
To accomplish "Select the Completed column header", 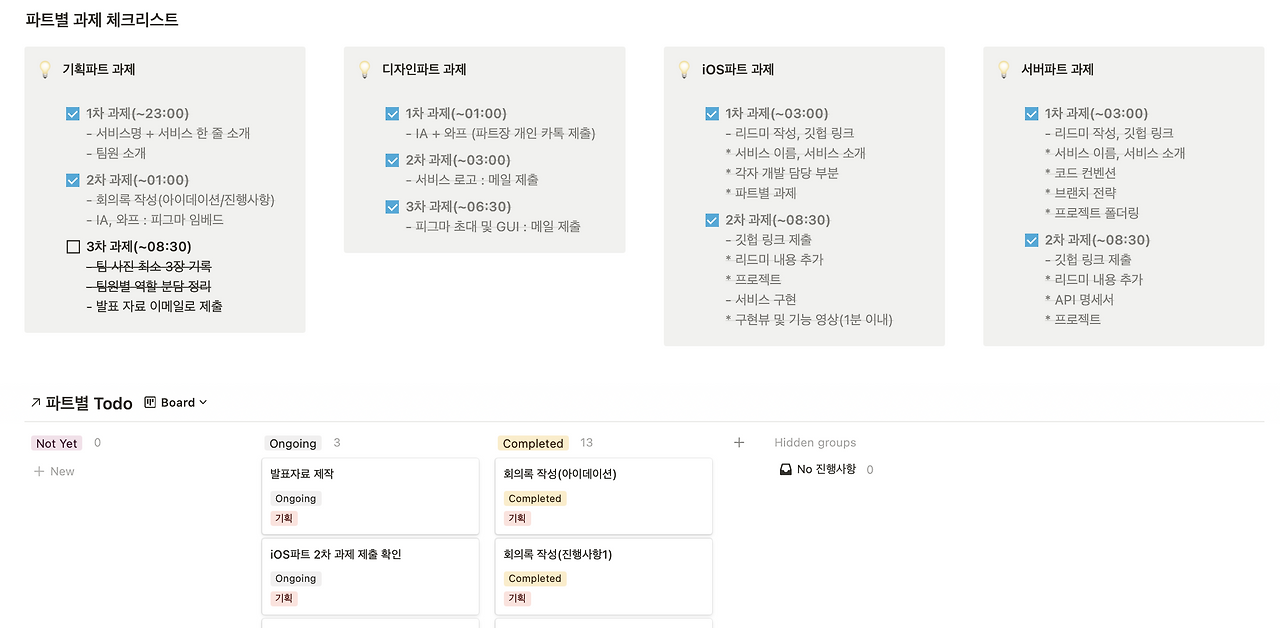I will coord(533,442).
